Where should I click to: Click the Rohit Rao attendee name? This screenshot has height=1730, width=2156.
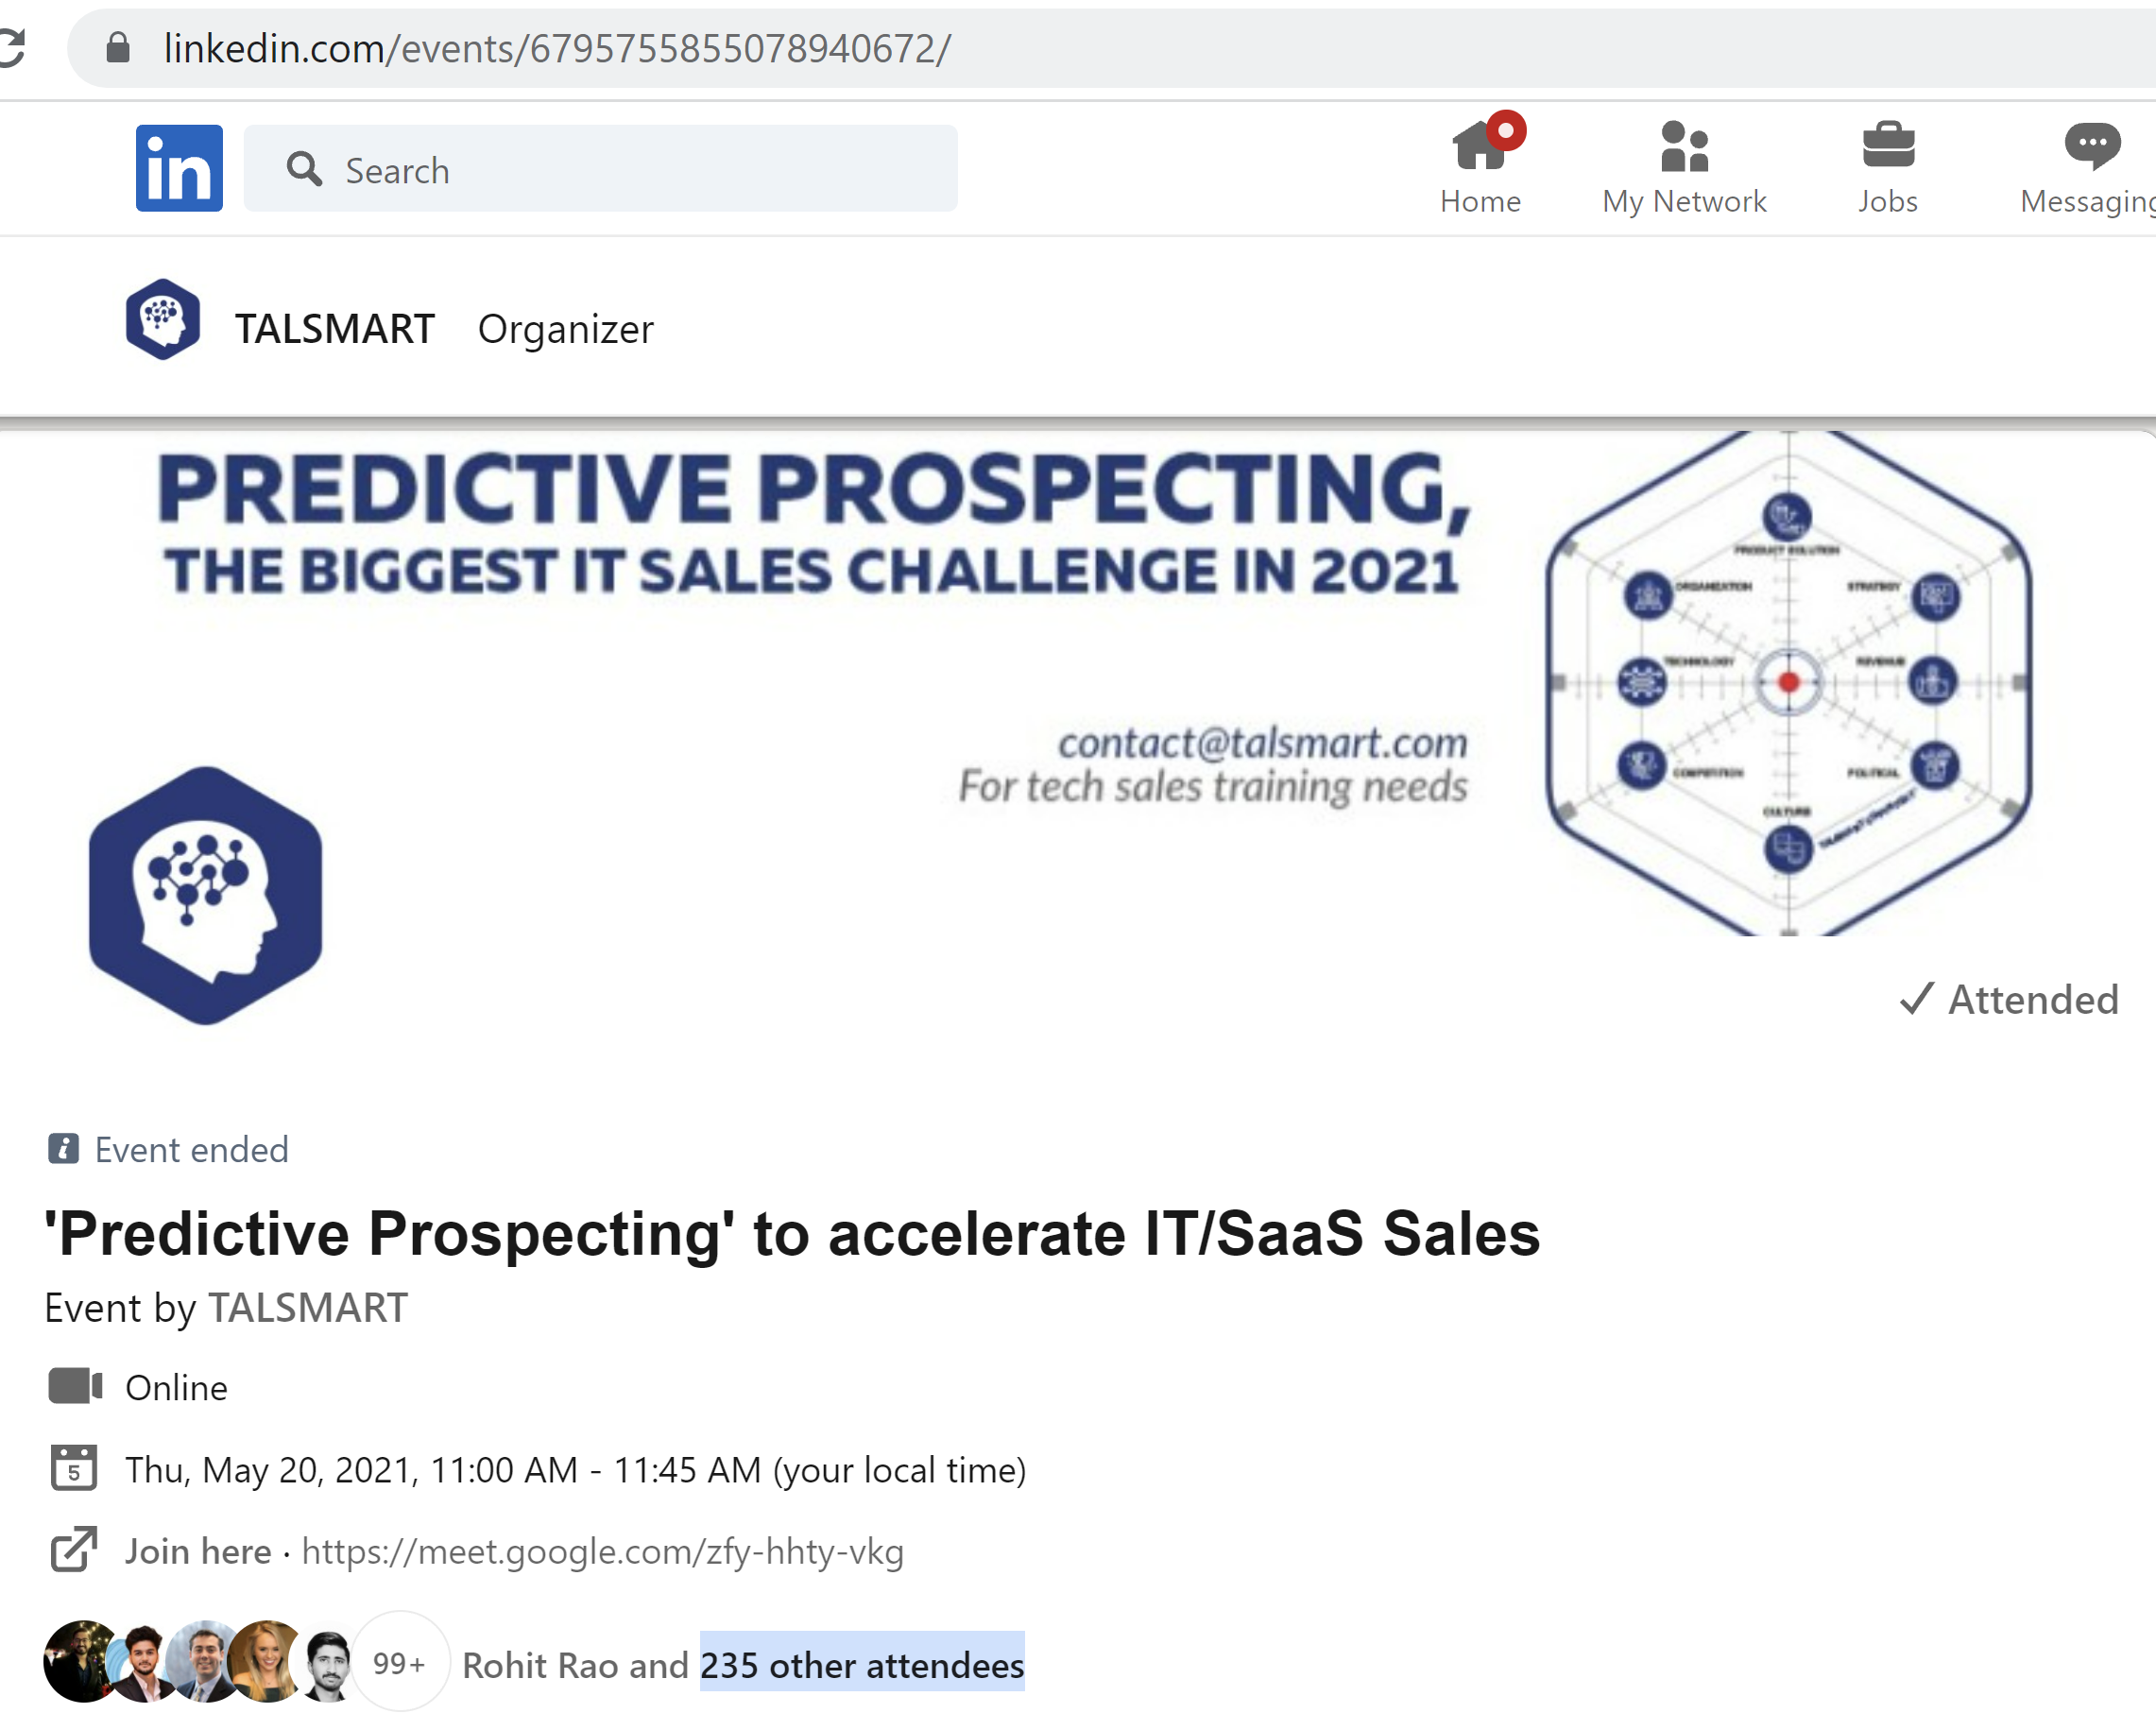pyautogui.click(x=540, y=1665)
